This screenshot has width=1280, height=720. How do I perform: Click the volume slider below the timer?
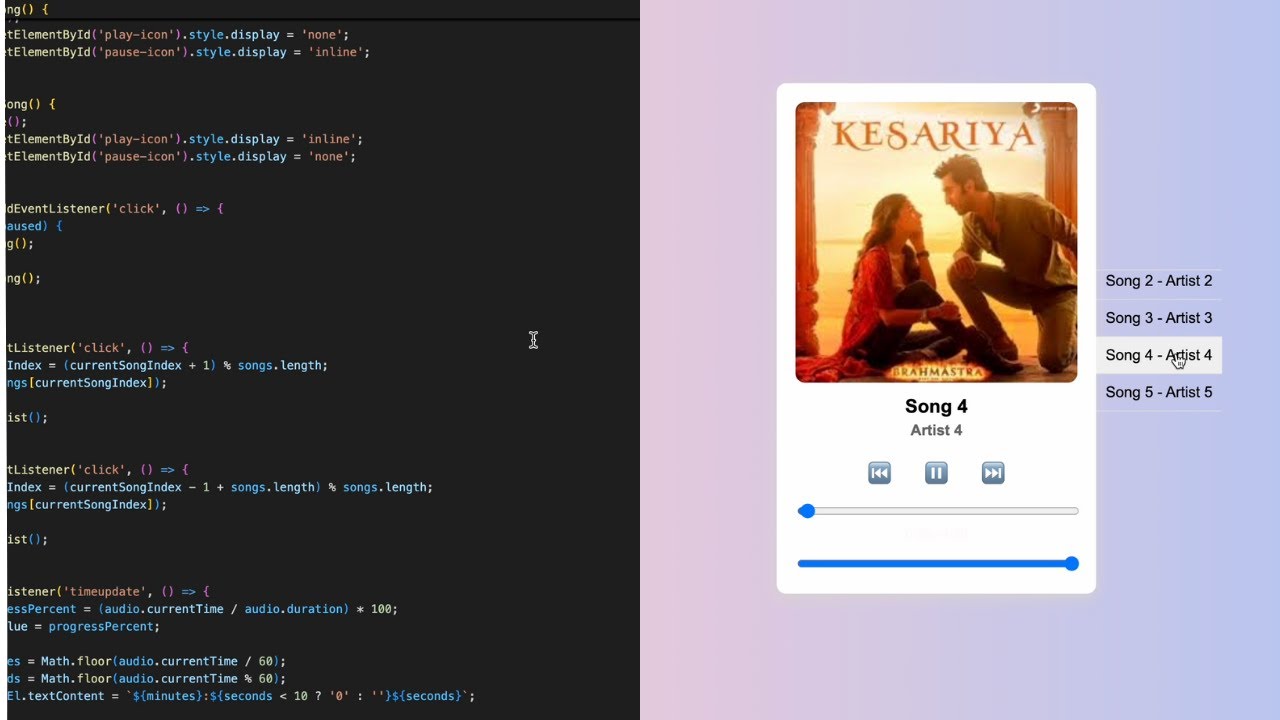click(x=938, y=564)
